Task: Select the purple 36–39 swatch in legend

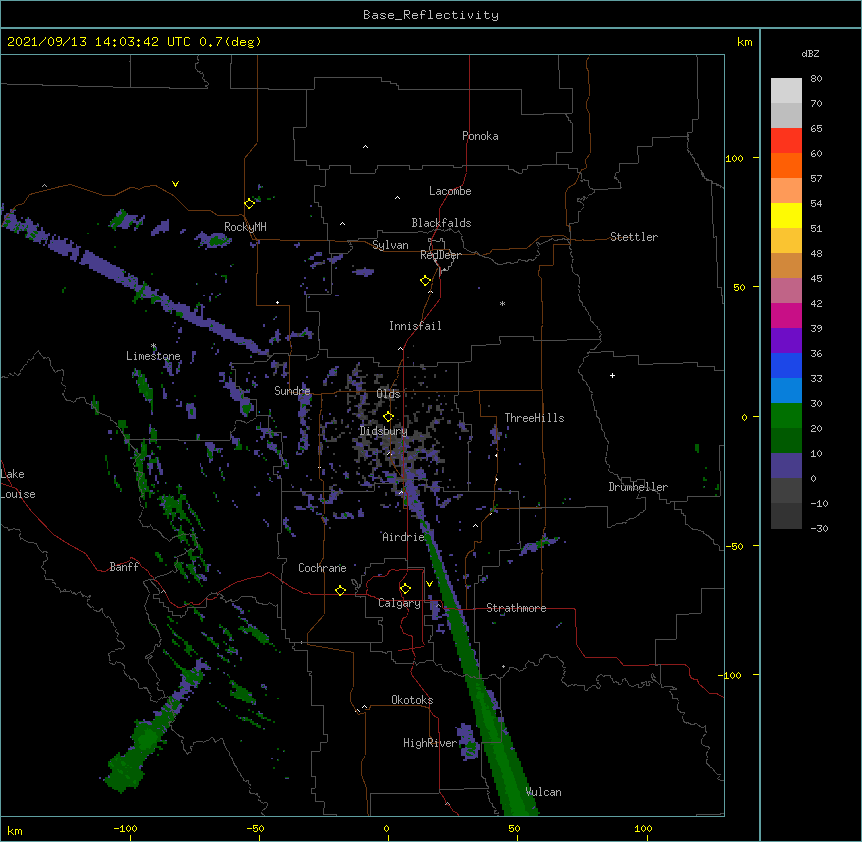Action: (x=786, y=341)
